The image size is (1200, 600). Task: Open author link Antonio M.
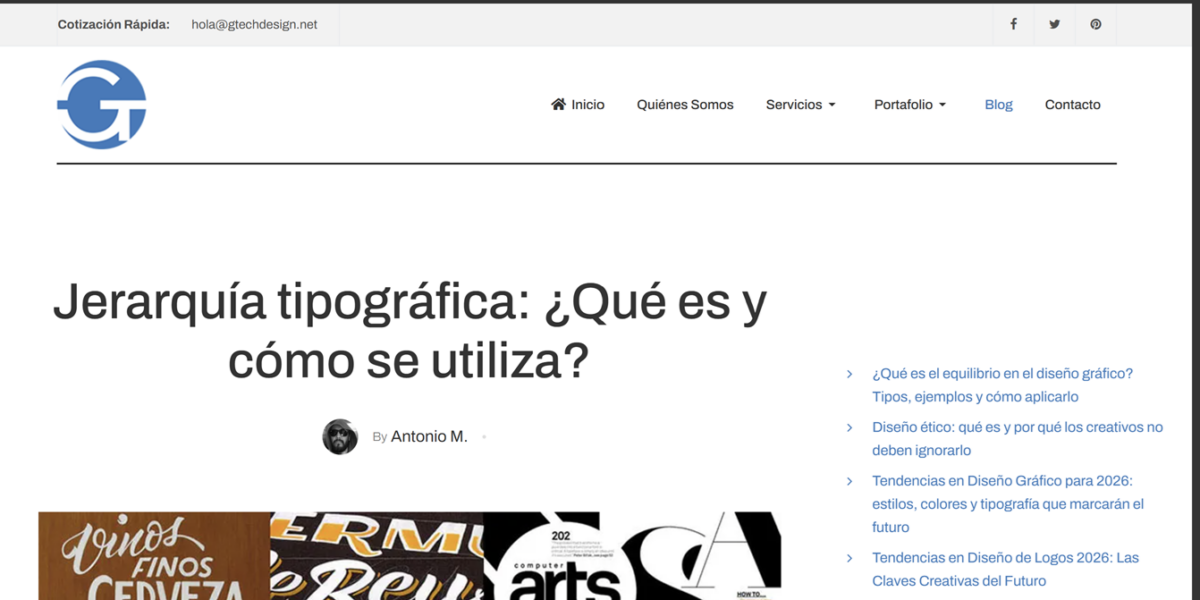[429, 437]
